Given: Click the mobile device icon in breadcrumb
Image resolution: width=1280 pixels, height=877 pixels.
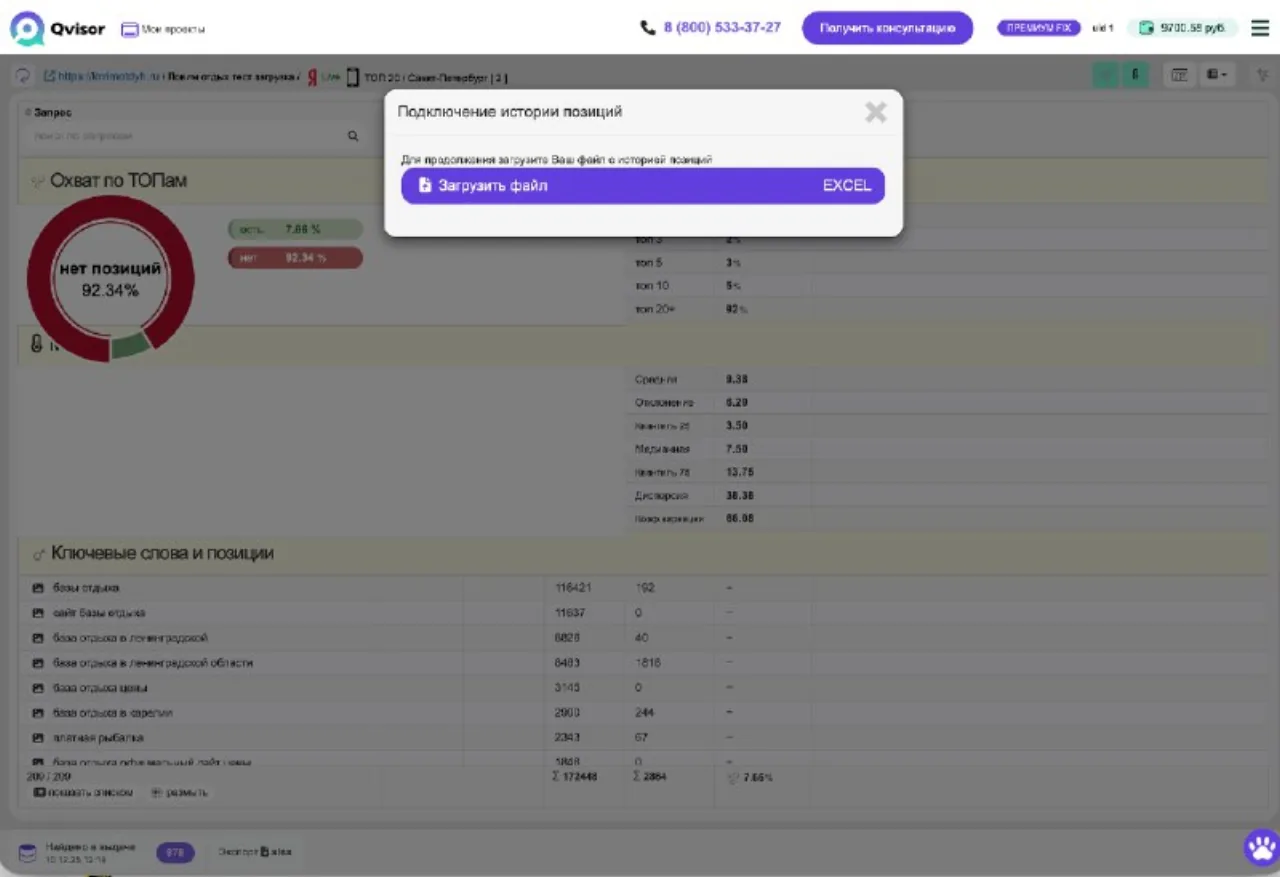Looking at the screenshot, I should click(x=353, y=77).
